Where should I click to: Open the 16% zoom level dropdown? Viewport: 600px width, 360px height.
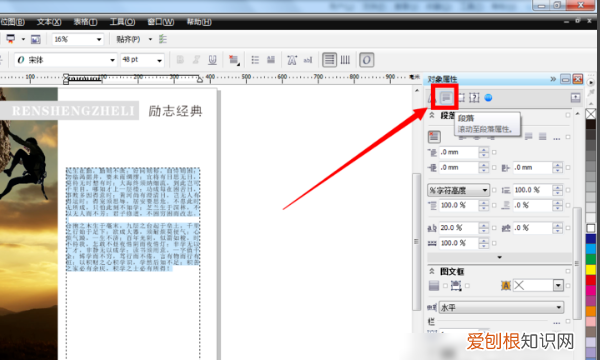pyautogui.click(x=99, y=39)
